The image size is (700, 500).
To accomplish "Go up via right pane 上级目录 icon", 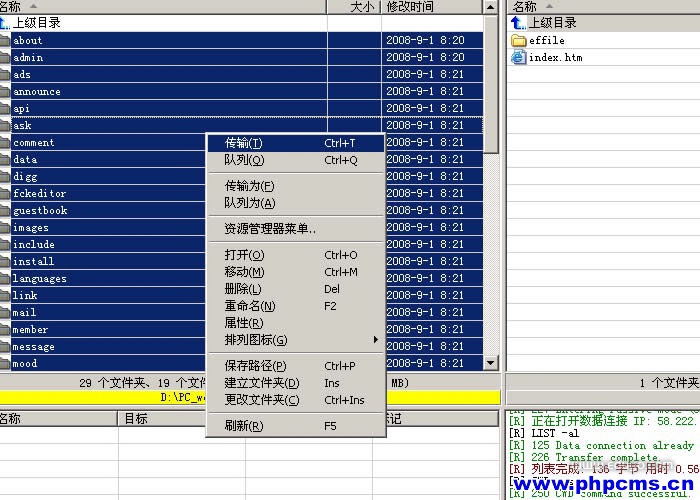I will [x=518, y=23].
